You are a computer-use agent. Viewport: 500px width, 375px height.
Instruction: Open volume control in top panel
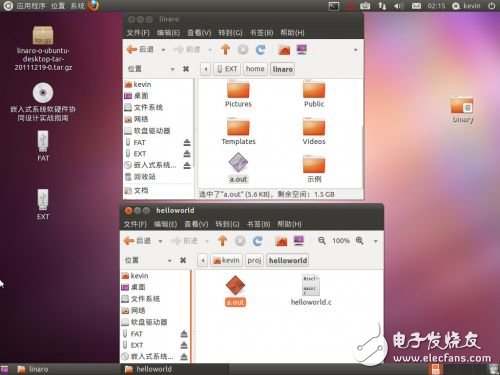(x=399, y=6)
